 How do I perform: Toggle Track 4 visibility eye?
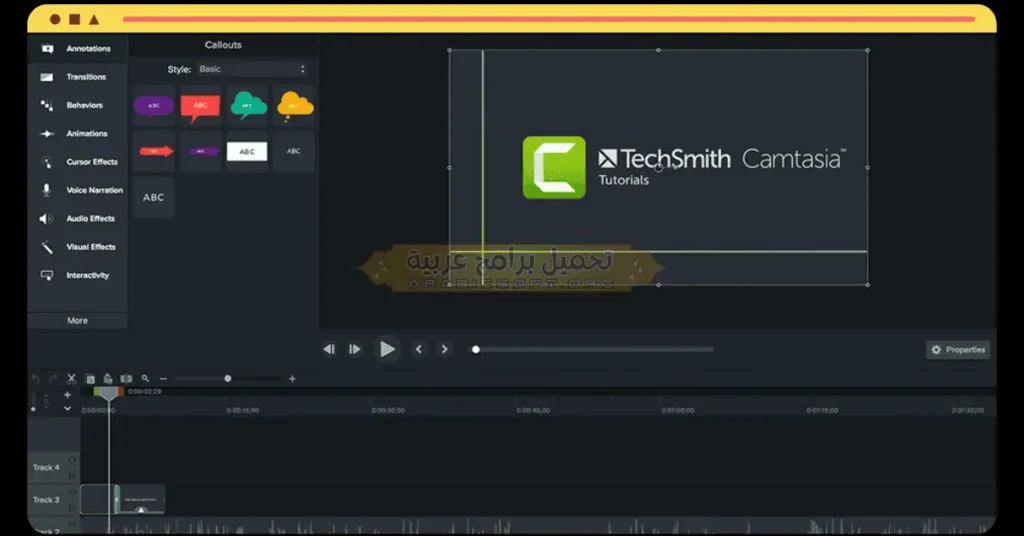tap(72, 460)
